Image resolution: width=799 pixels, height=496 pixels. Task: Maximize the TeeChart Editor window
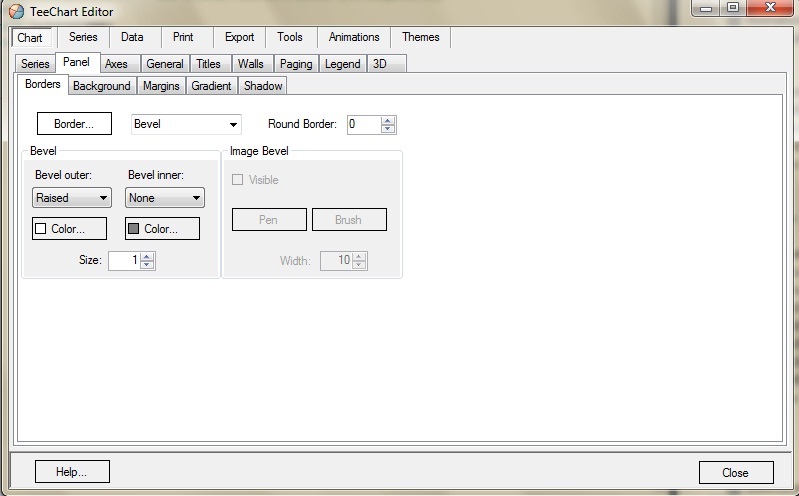tap(733, 8)
